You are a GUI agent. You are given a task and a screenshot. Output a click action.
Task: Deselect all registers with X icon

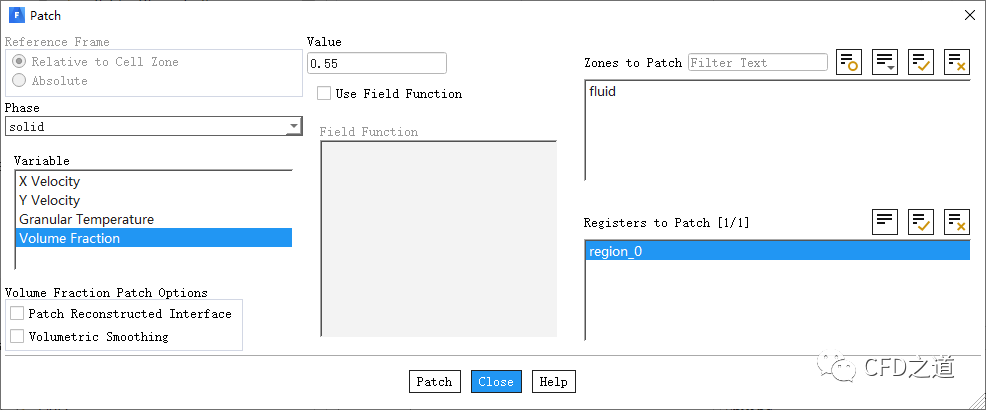click(x=957, y=222)
